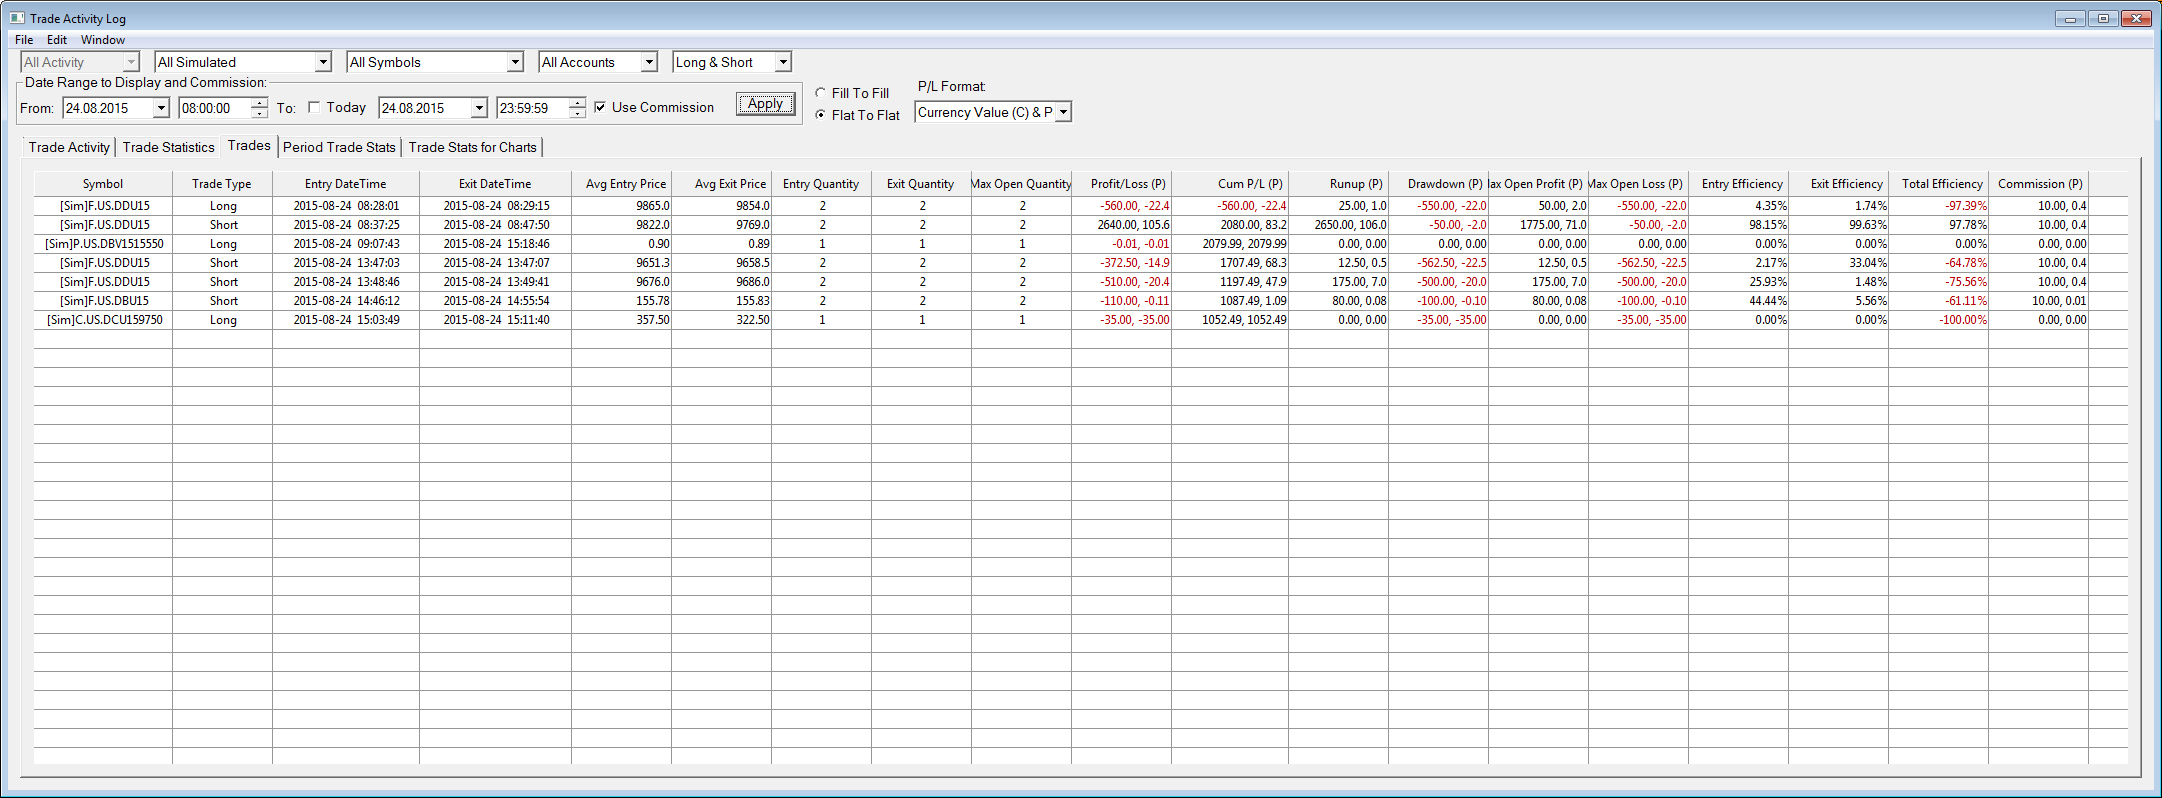Click the From time field 08:00:00
The height and width of the screenshot is (798, 2162).
tap(214, 108)
